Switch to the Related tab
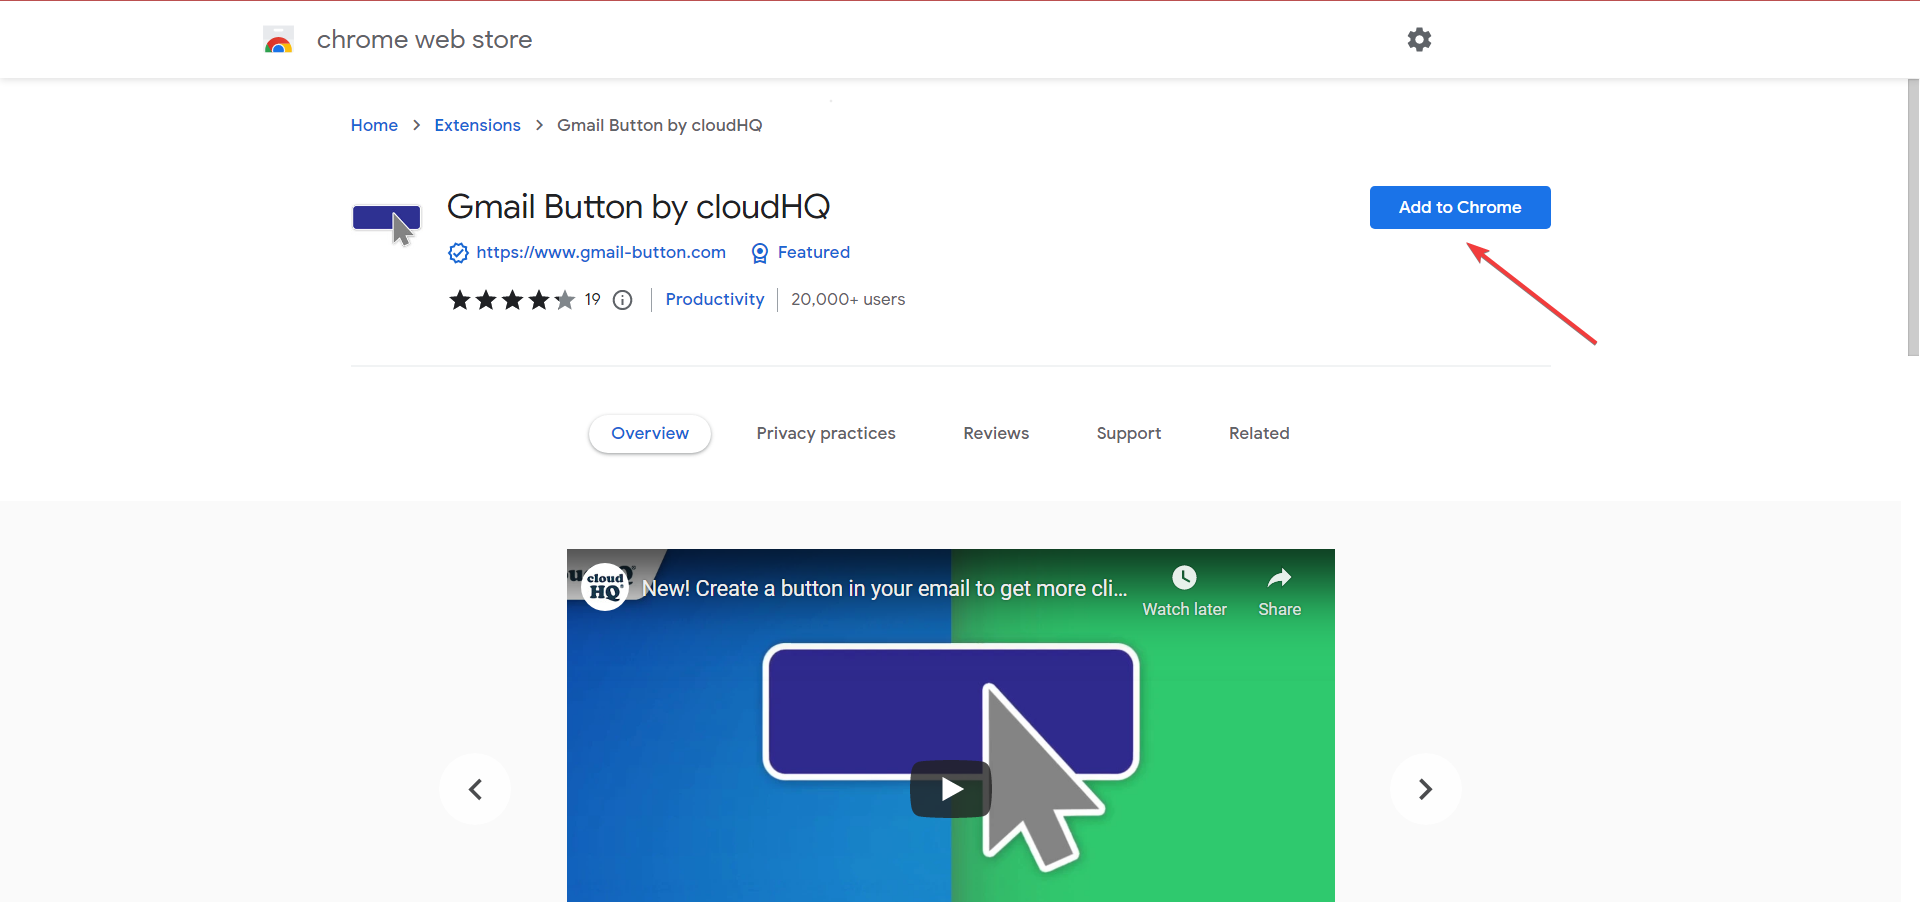Screen dimensions: 1920x902 point(1259,433)
